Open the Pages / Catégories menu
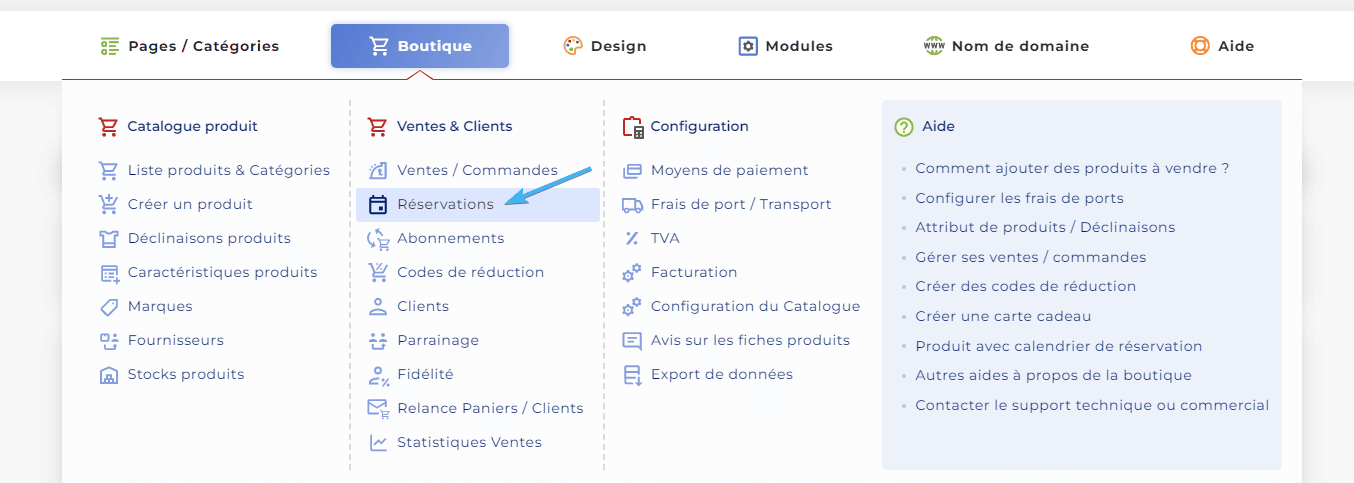 click(190, 46)
